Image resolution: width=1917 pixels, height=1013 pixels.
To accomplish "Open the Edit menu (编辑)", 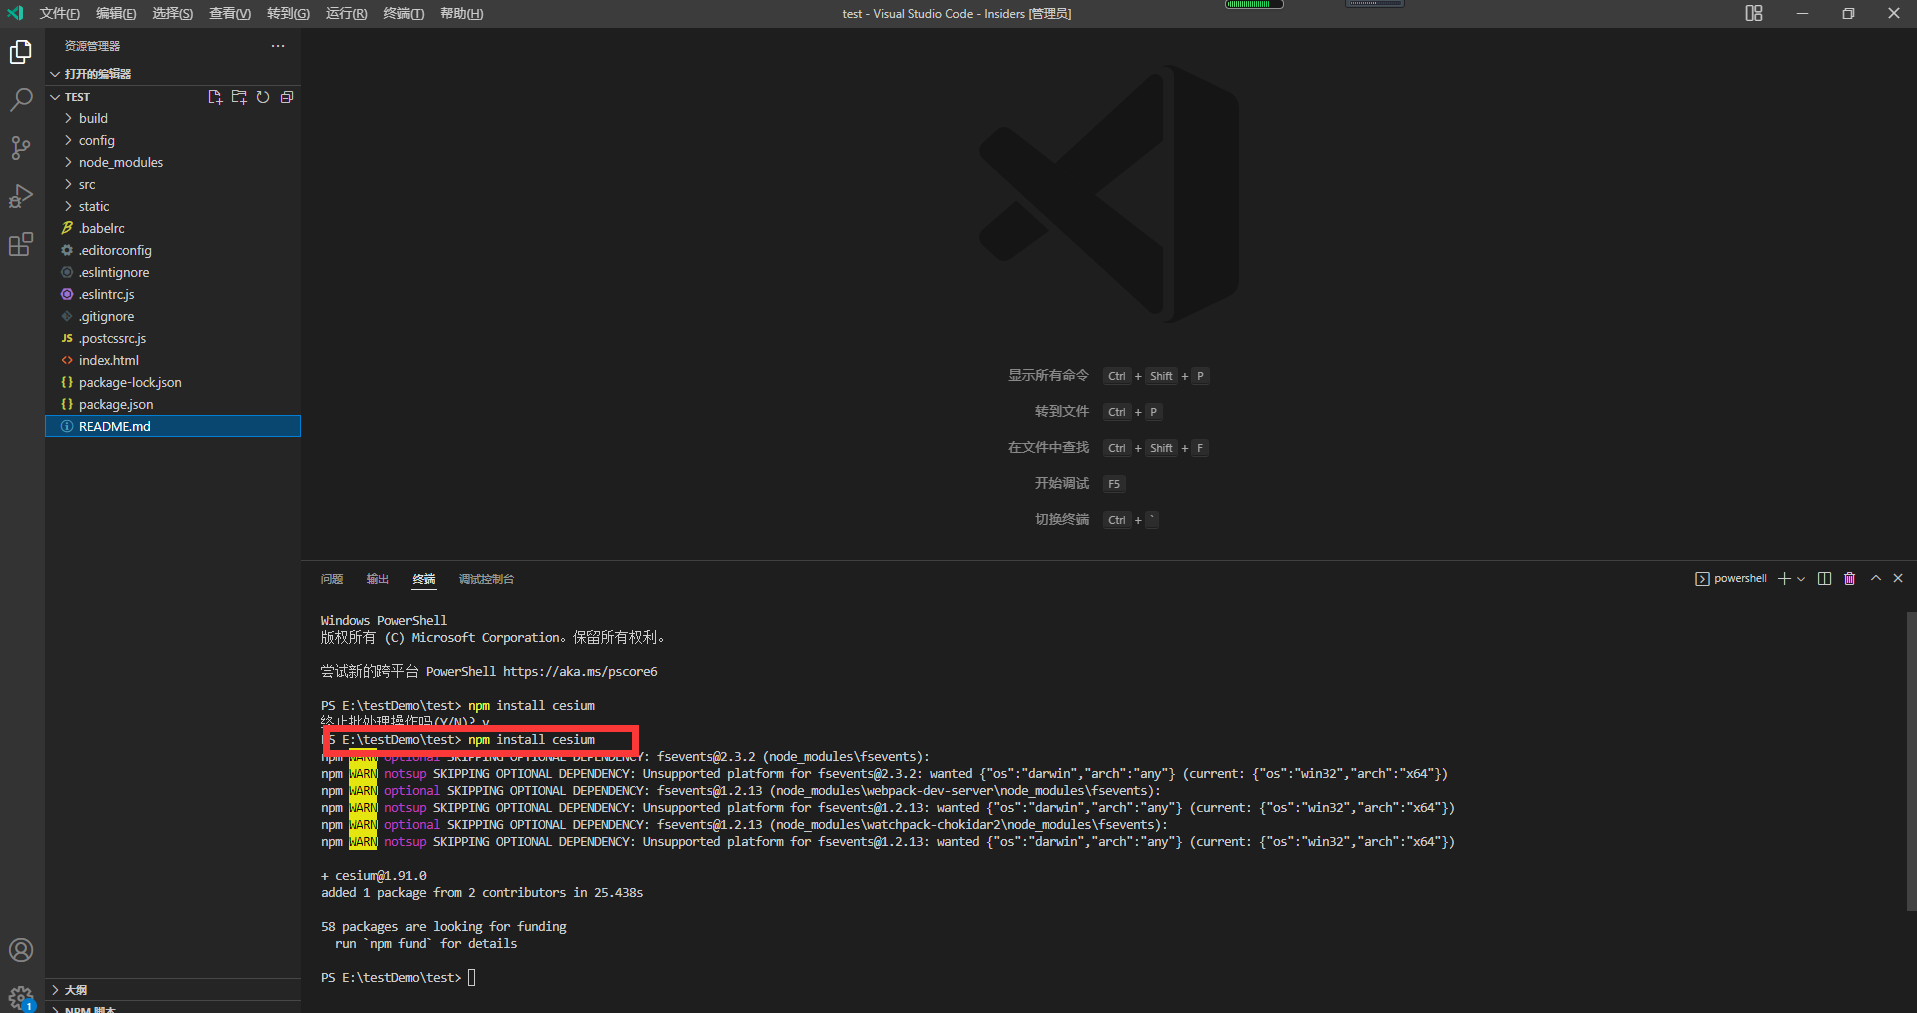I will 116,13.
